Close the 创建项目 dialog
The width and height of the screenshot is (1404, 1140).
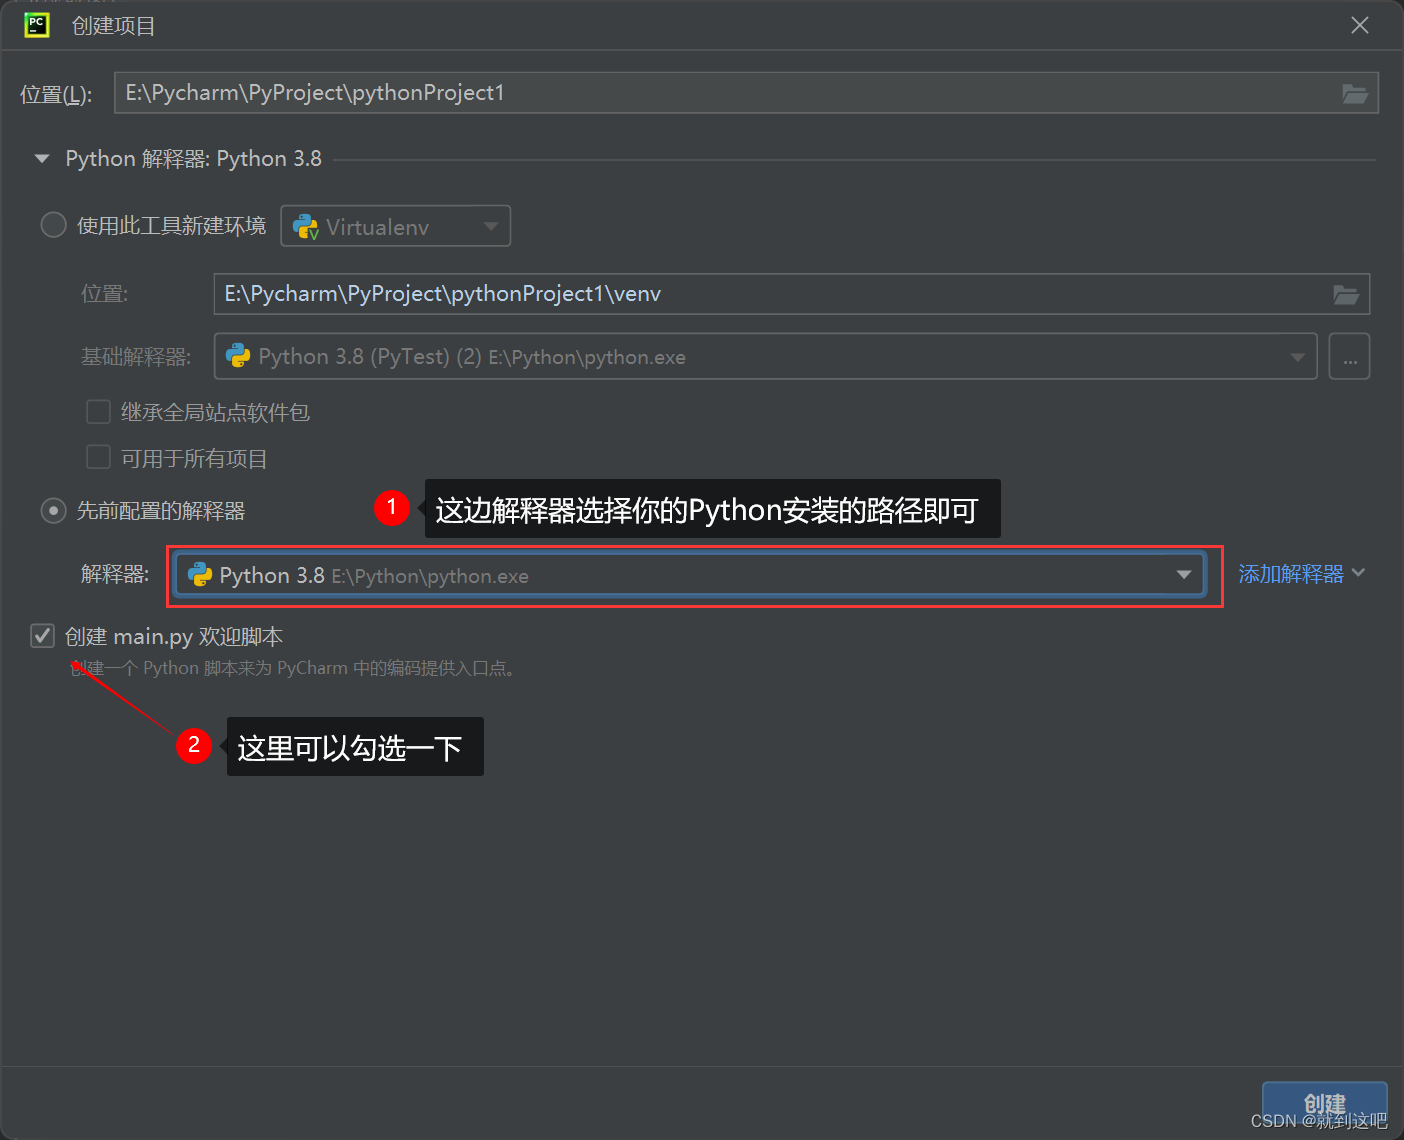[x=1360, y=25]
